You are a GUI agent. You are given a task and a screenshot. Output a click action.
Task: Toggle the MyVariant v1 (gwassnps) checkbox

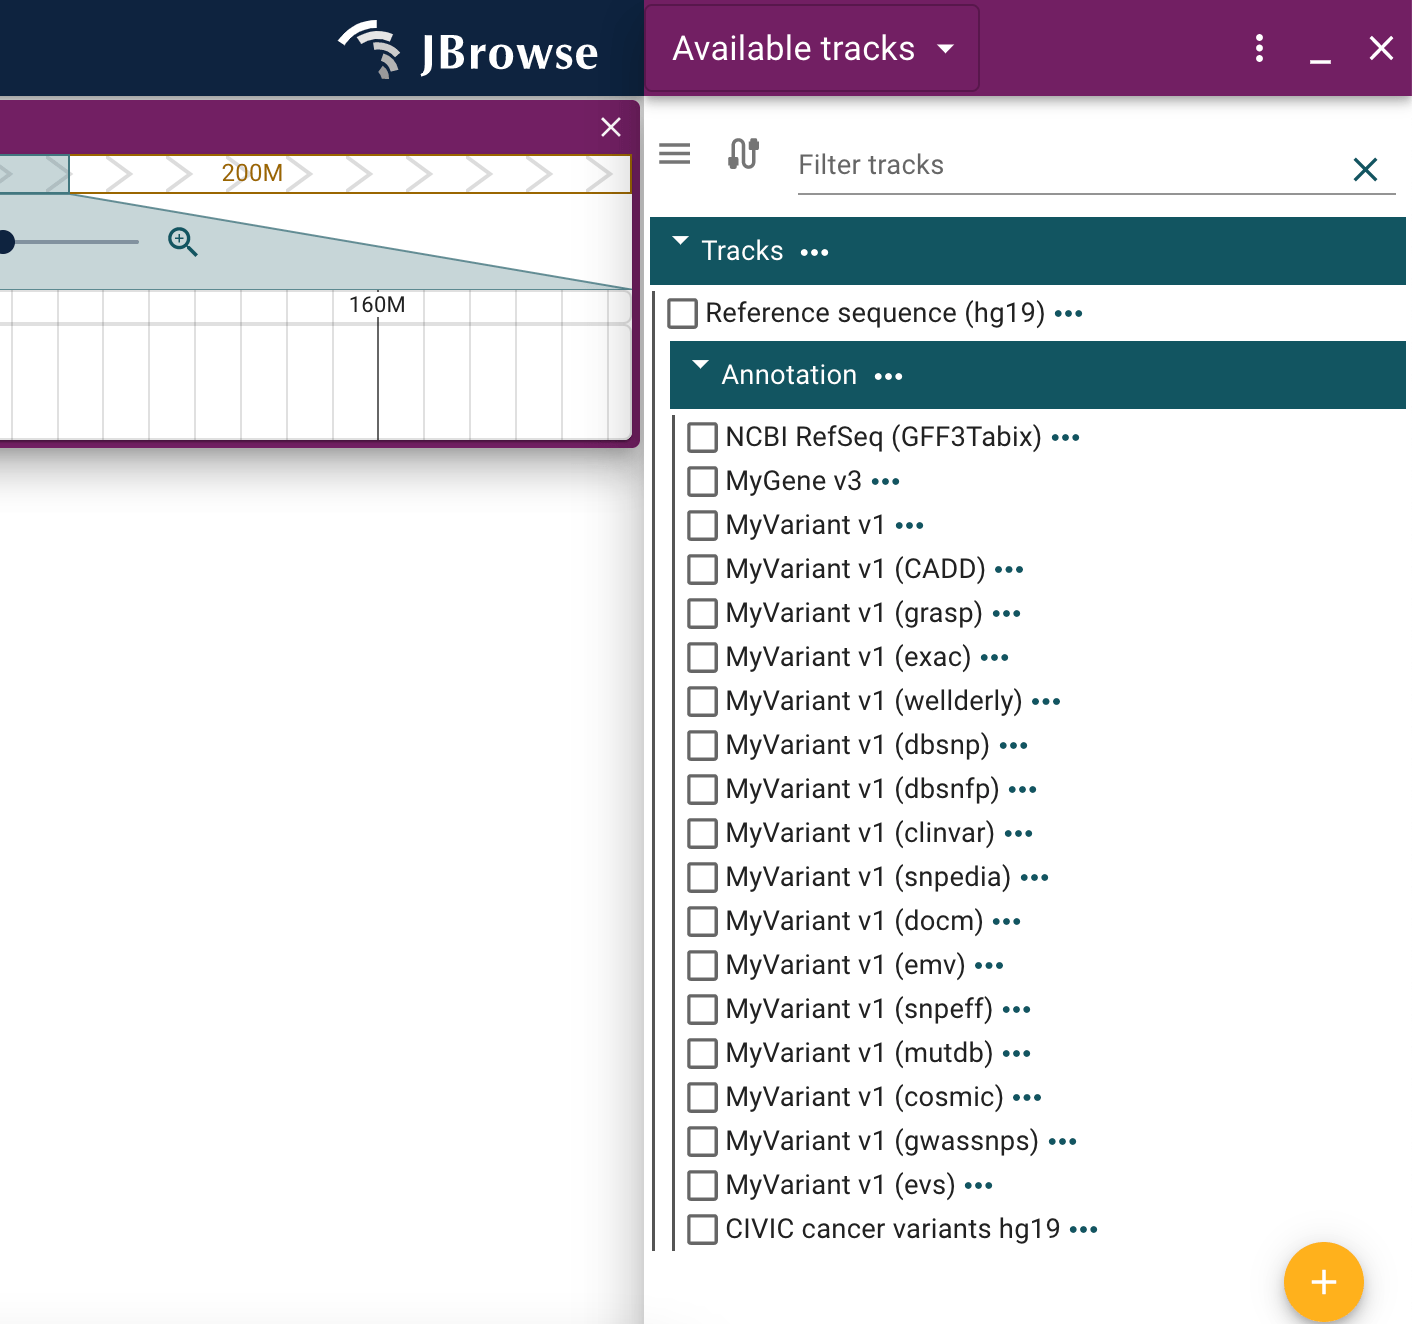(x=703, y=1141)
